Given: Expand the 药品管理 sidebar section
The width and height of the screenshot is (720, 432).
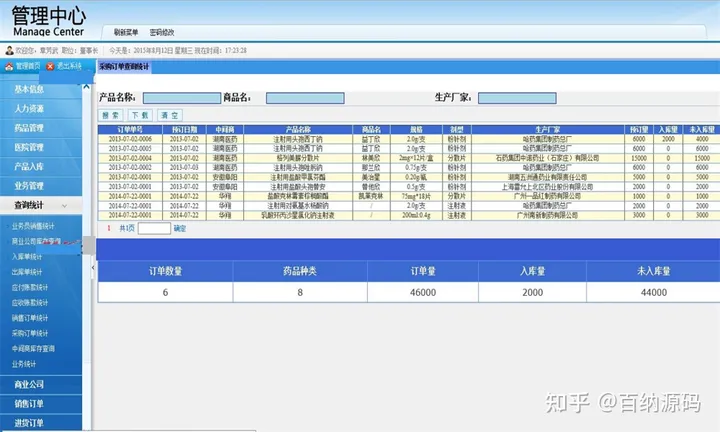Looking at the screenshot, I should pyautogui.click(x=30, y=128).
